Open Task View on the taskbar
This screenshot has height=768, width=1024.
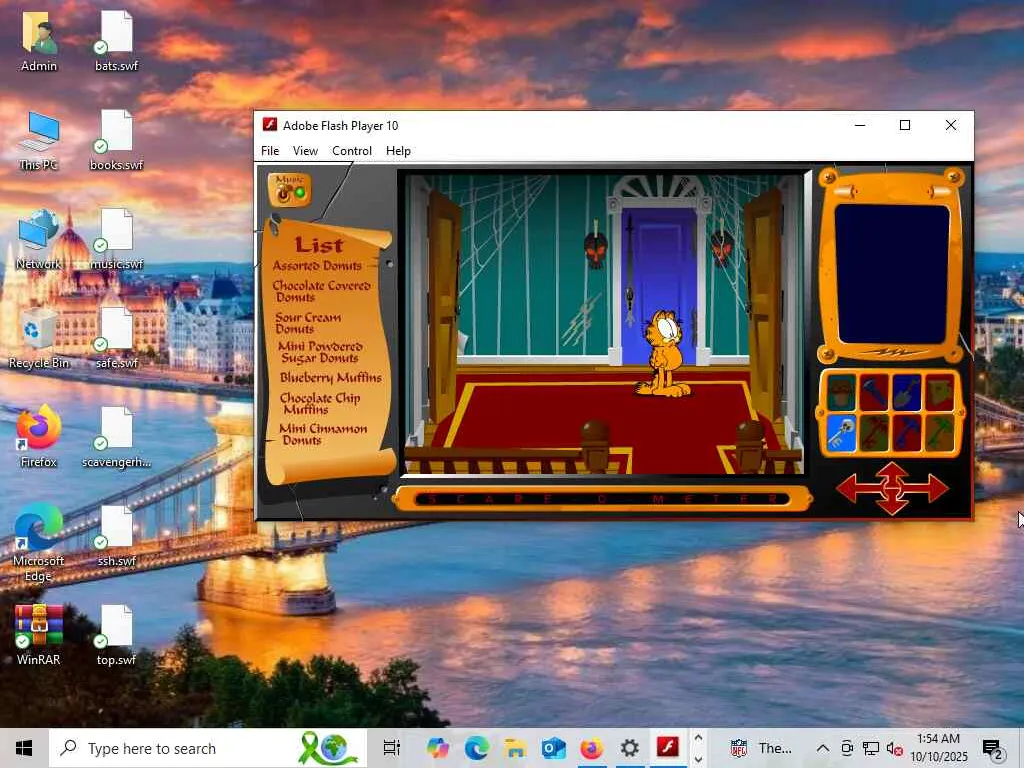tap(391, 748)
